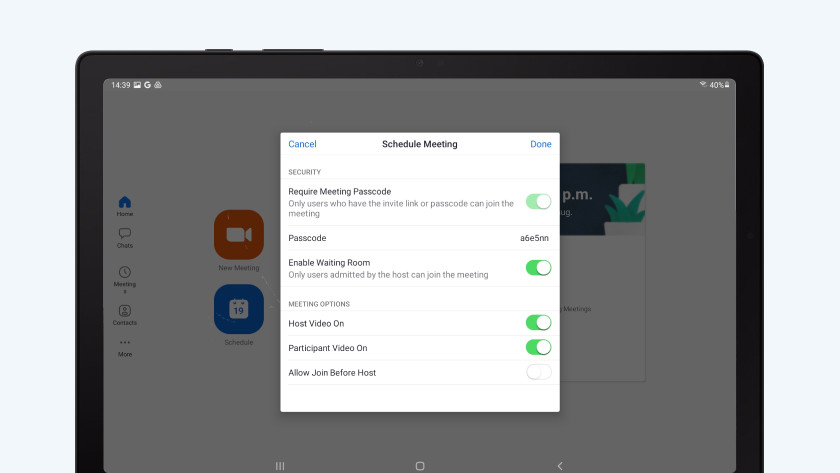The image size is (840, 473).
Task: Turn off Host Video On switch
Action: point(538,323)
